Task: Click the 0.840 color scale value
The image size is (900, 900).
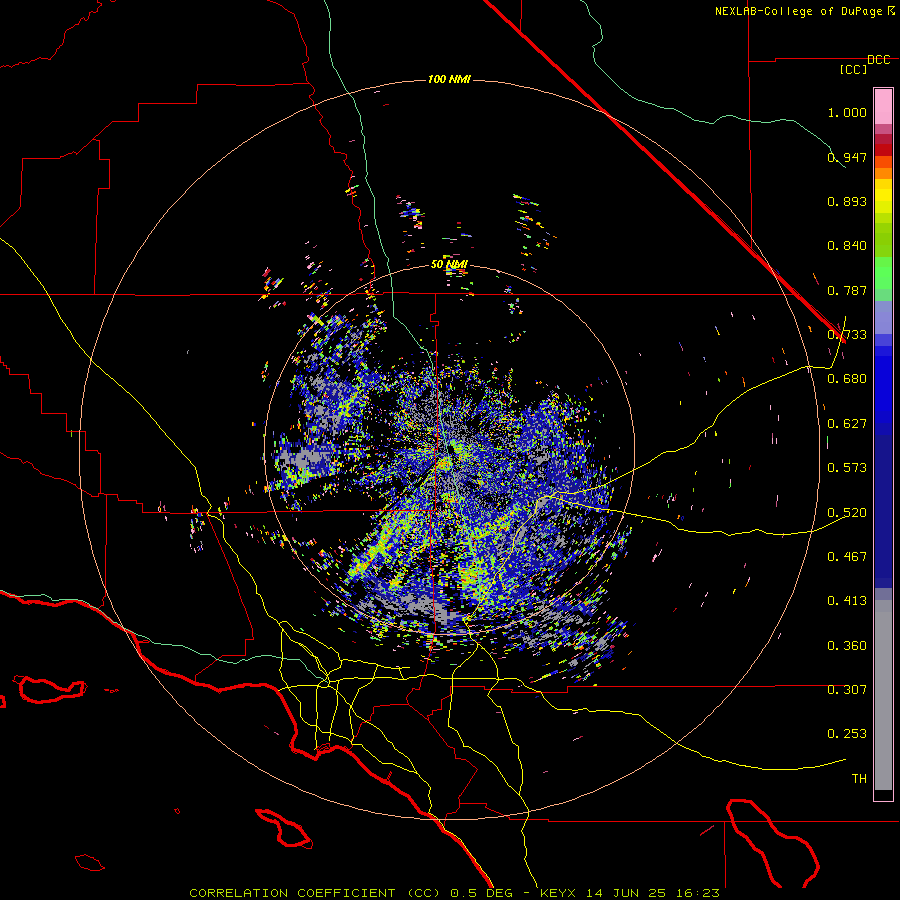Action: click(x=847, y=246)
